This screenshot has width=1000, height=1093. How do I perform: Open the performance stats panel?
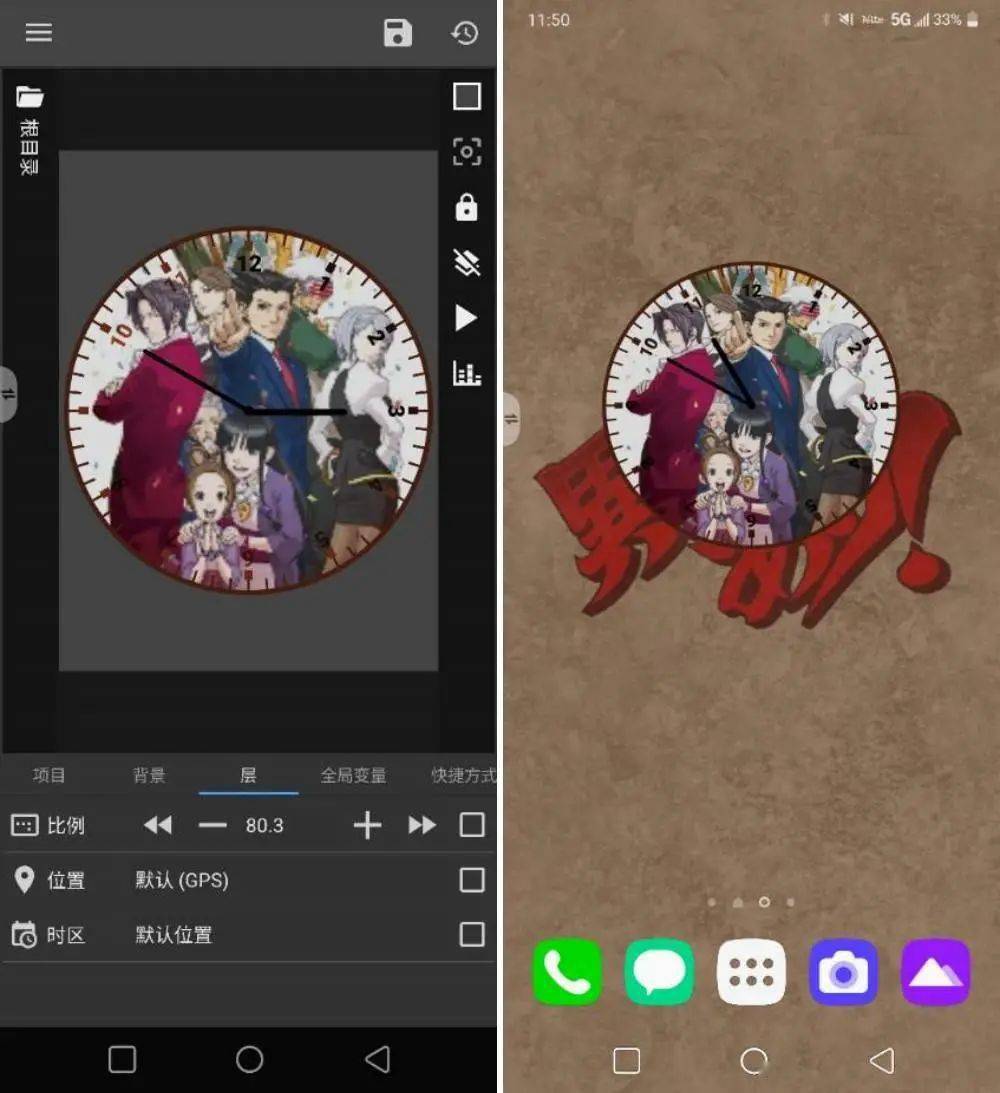466,372
